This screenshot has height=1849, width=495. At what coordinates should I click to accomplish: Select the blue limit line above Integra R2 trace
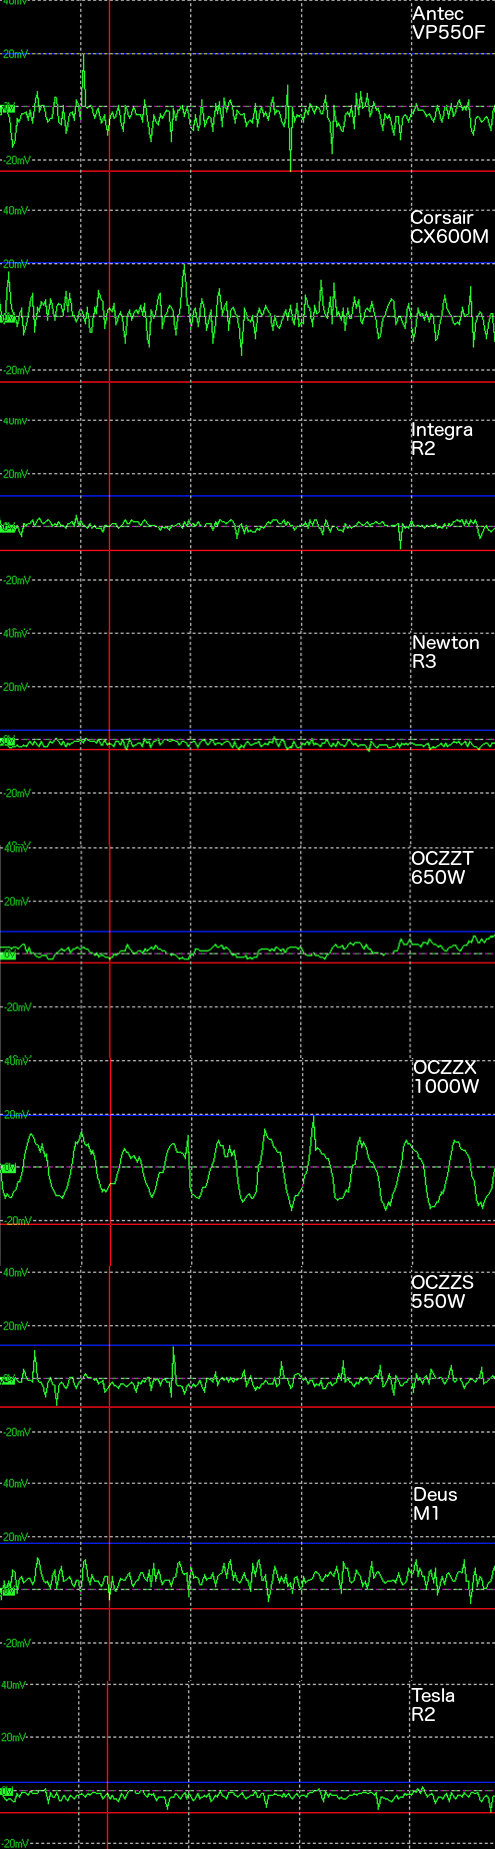247,496
